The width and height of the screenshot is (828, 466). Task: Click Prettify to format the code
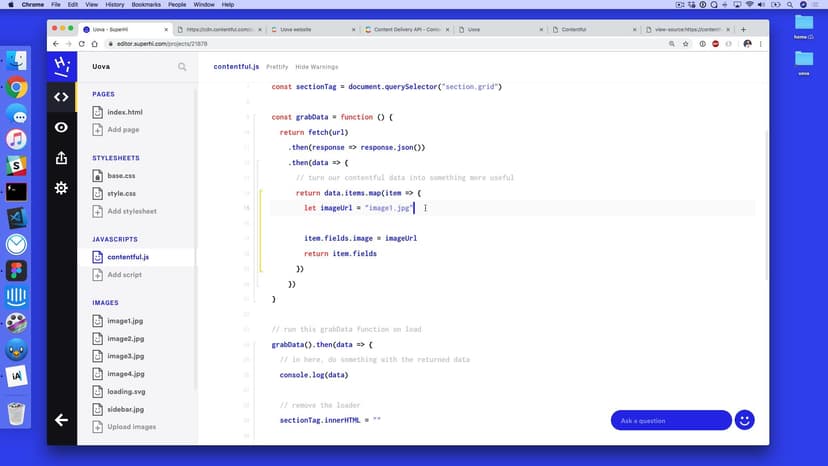coord(277,67)
